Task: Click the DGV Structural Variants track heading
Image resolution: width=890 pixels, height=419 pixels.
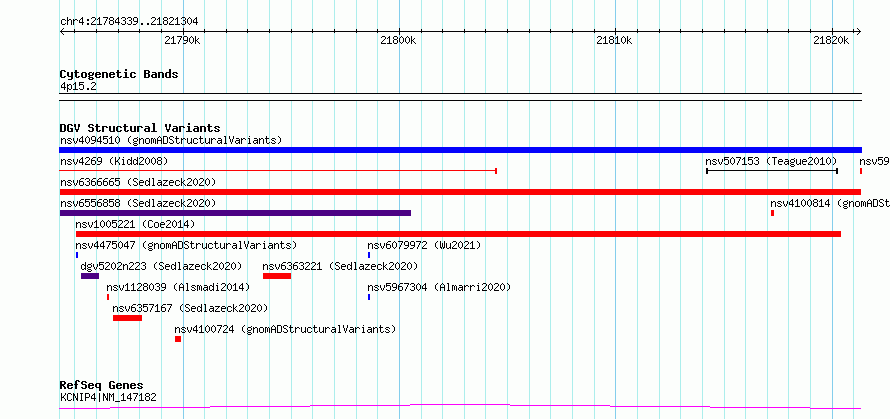Action: coord(140,128)
